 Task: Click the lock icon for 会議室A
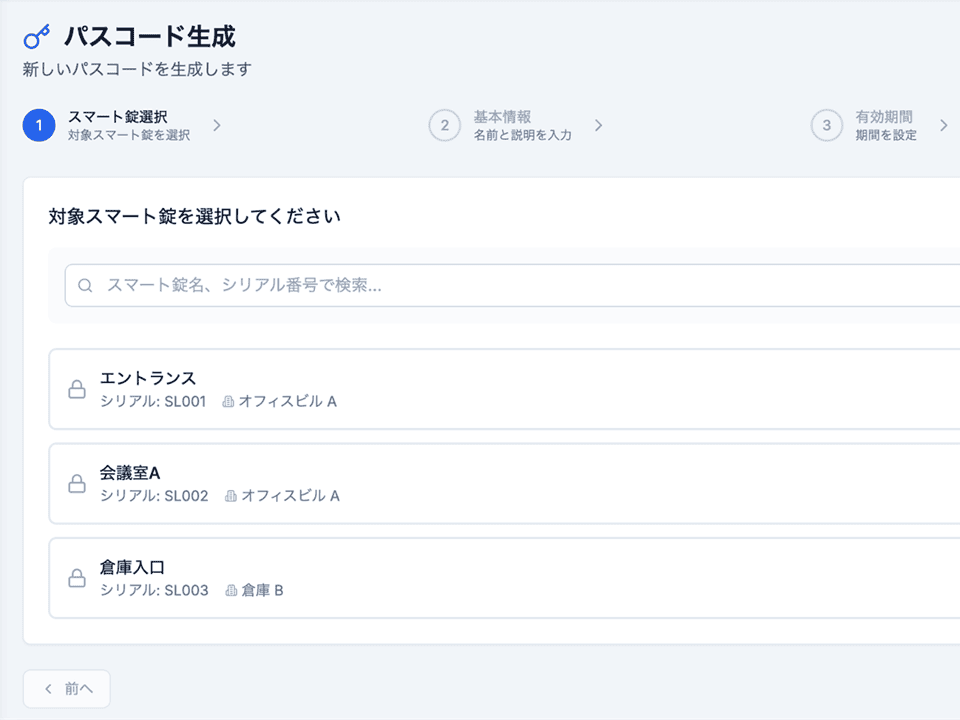(x=76, y=484)
